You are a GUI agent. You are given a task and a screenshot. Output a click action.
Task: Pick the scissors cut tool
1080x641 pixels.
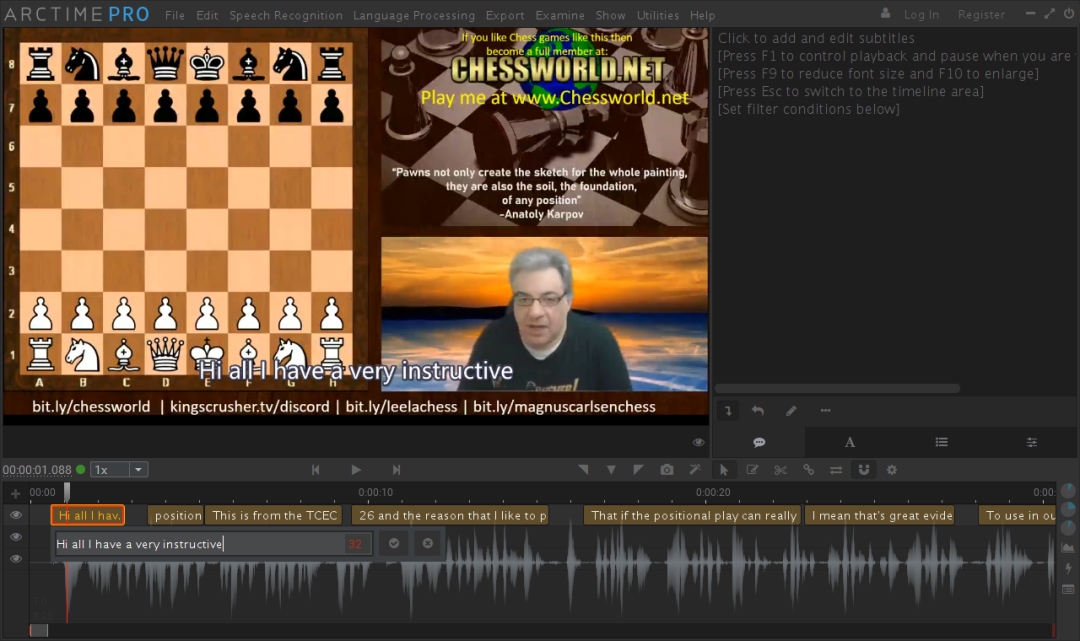pos(780,470)
